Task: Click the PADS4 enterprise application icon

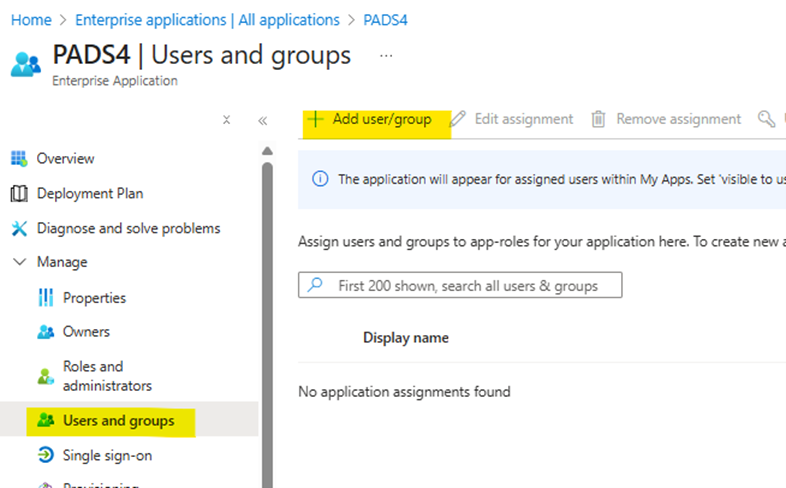Action: coord(26,65)
